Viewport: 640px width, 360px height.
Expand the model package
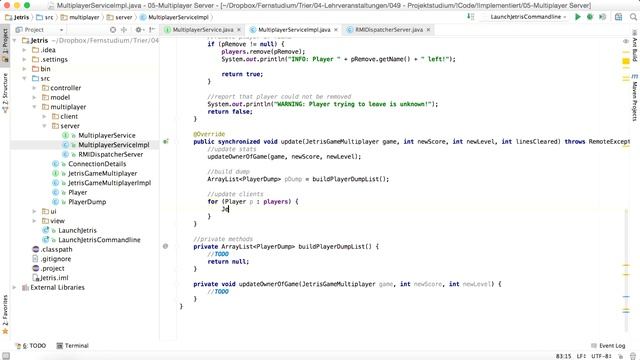coord(35,97)
